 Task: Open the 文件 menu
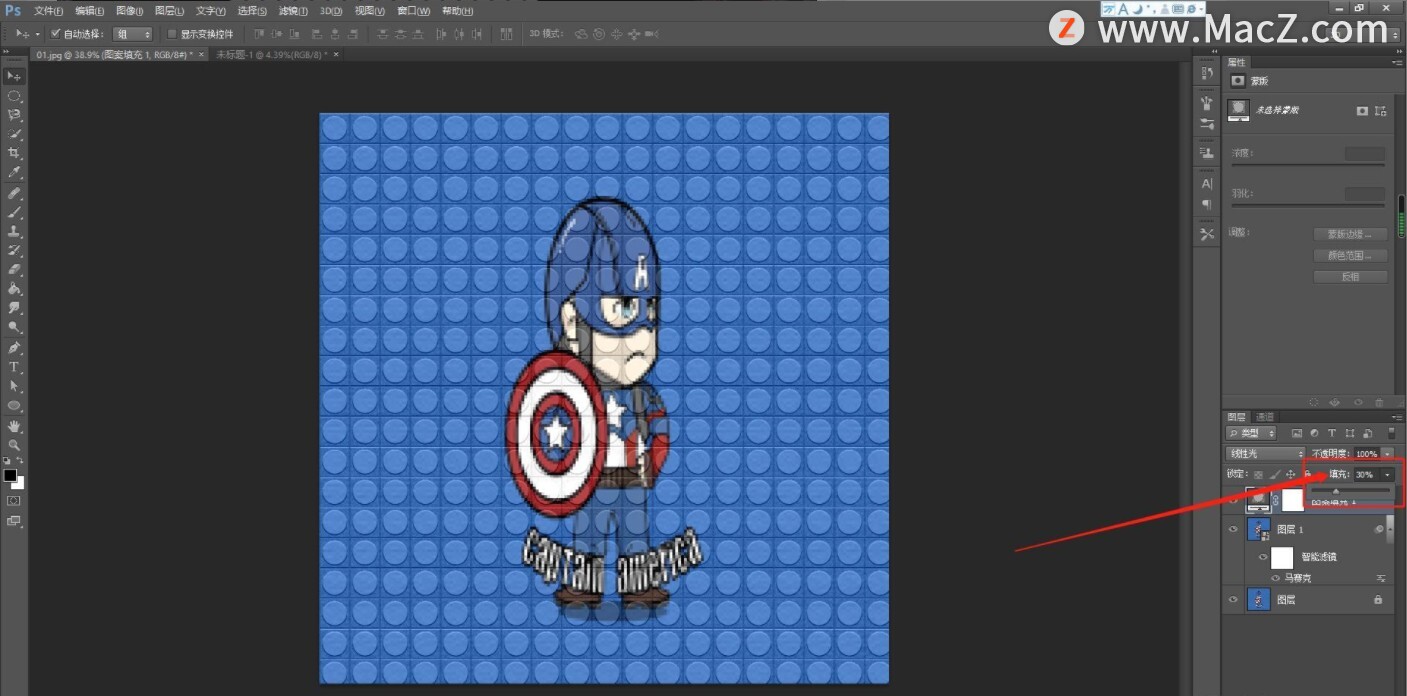pos(48,11)
